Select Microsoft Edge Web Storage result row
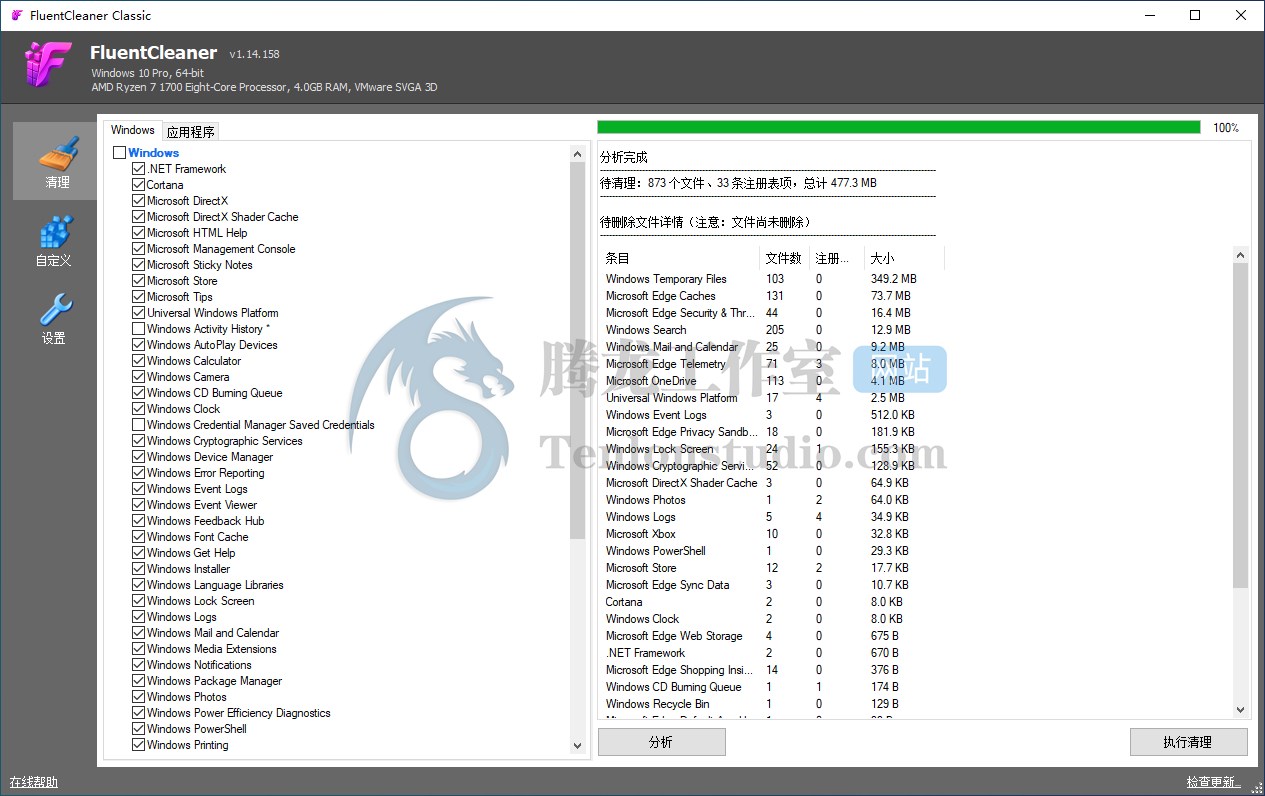Viewport: 1265px width, 796px height. tap(773, 636)
